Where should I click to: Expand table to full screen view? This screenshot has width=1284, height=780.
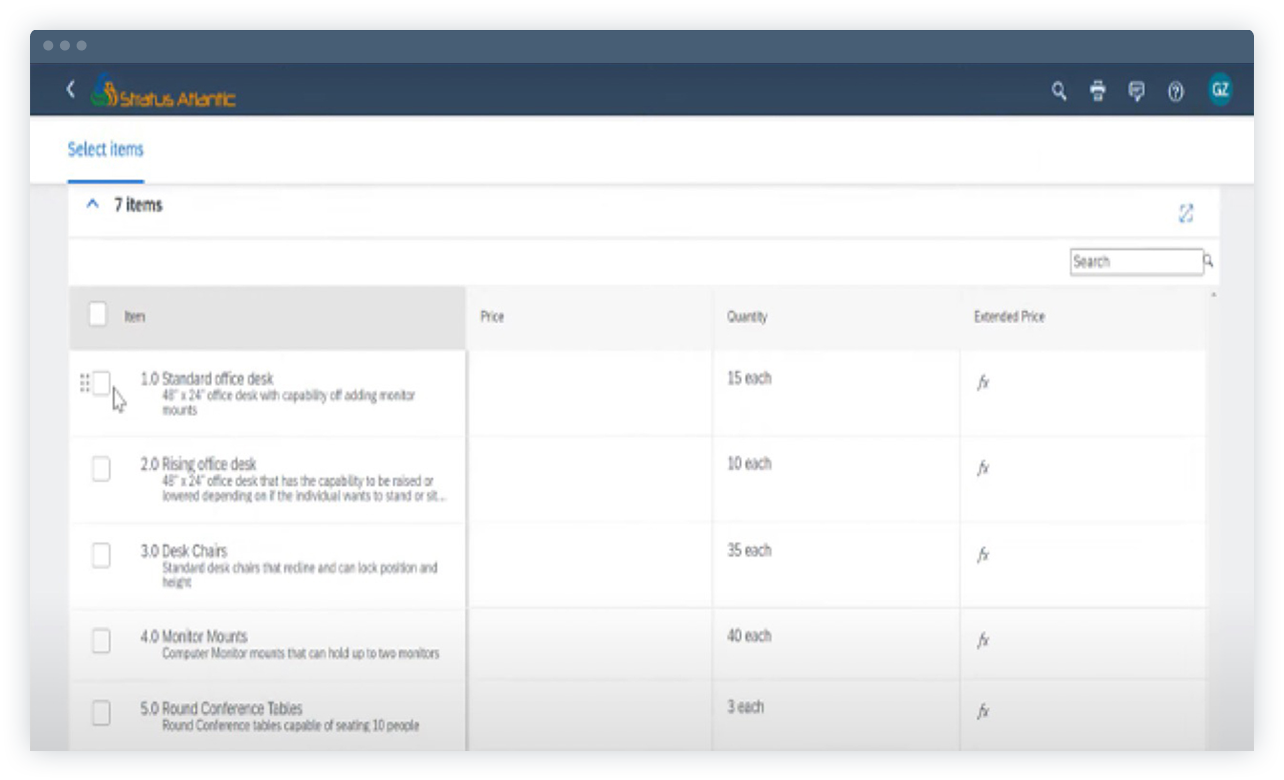click(1186, 211)
